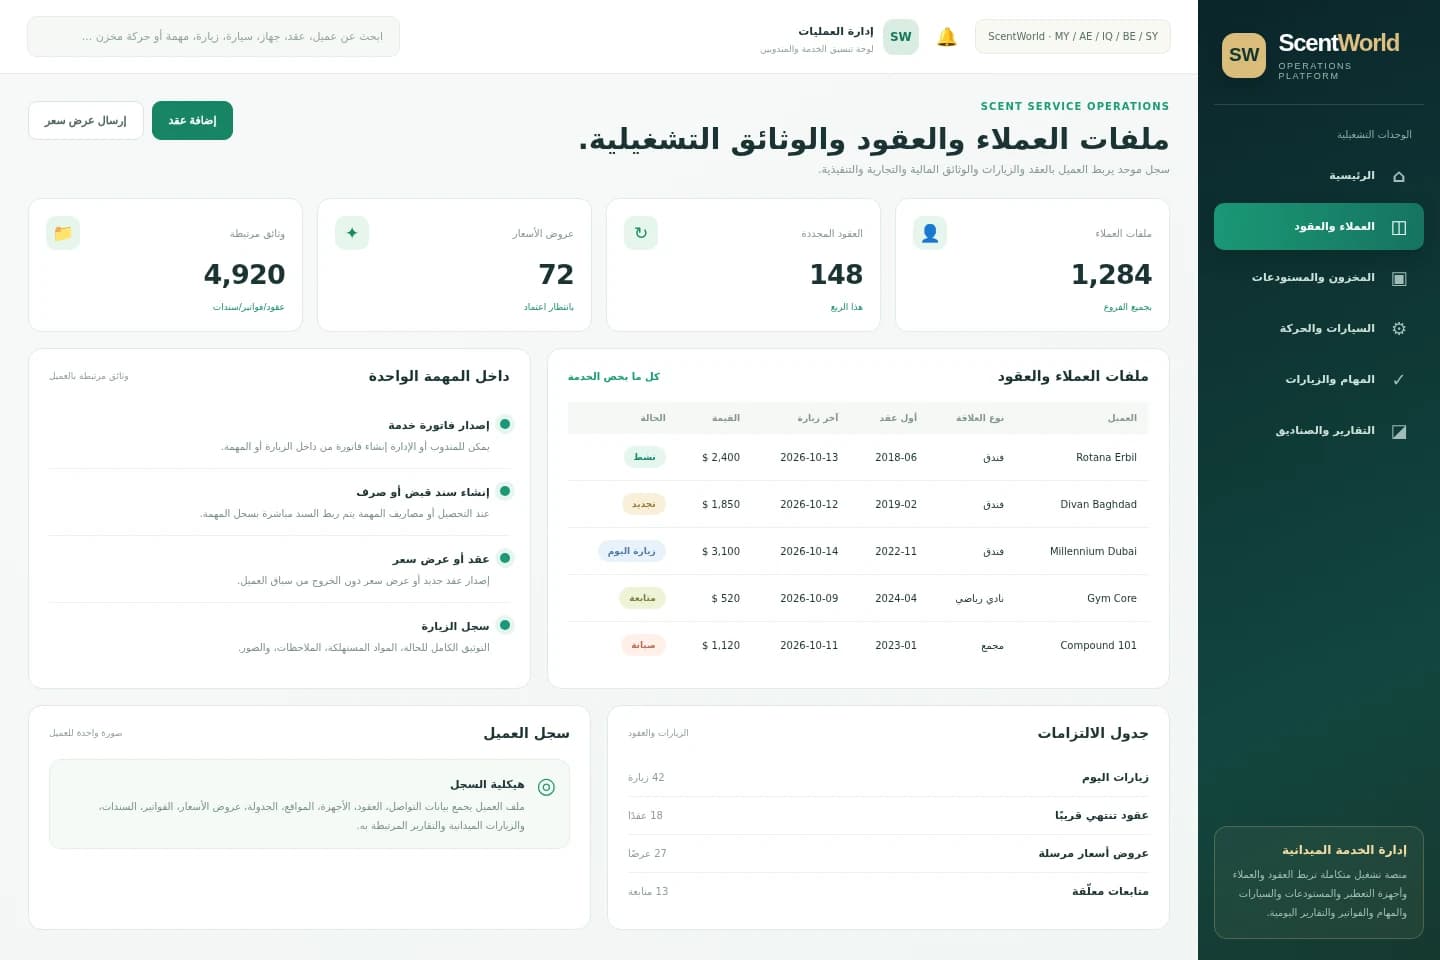Click the زيارة اليوم status badge
1440x960 pixels.
tap(632, 551)
